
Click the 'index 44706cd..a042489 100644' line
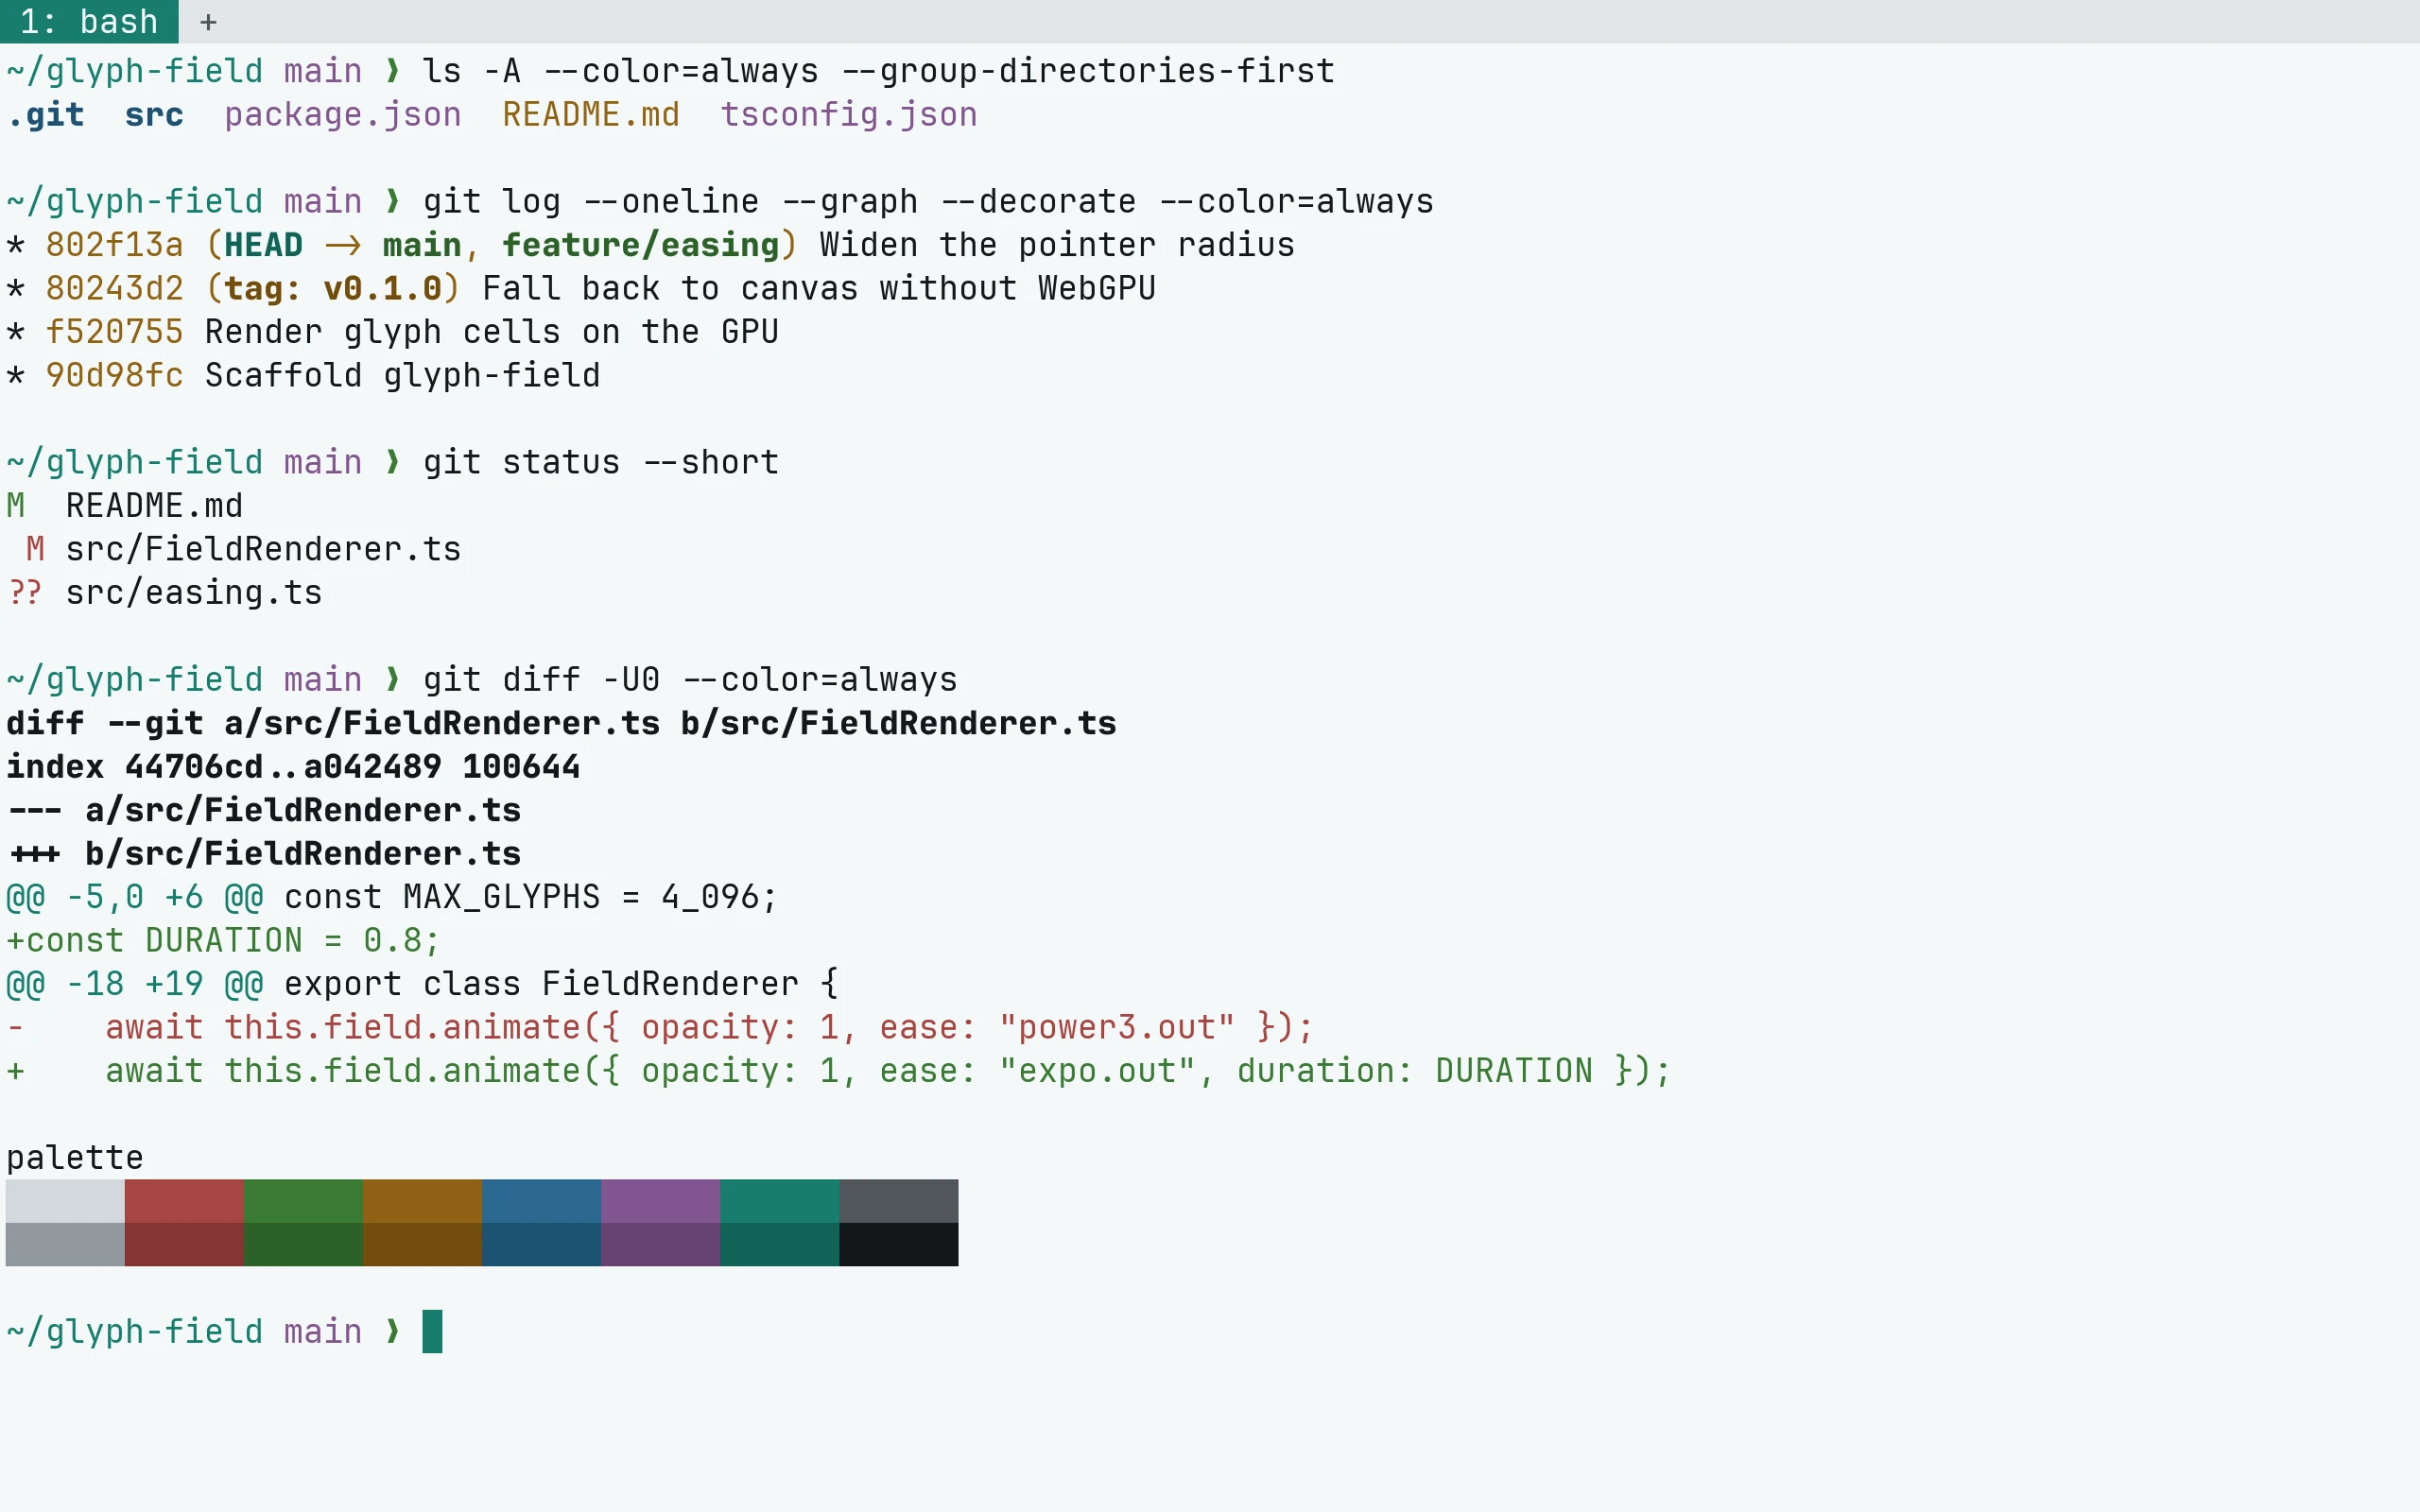click(293, 767)
